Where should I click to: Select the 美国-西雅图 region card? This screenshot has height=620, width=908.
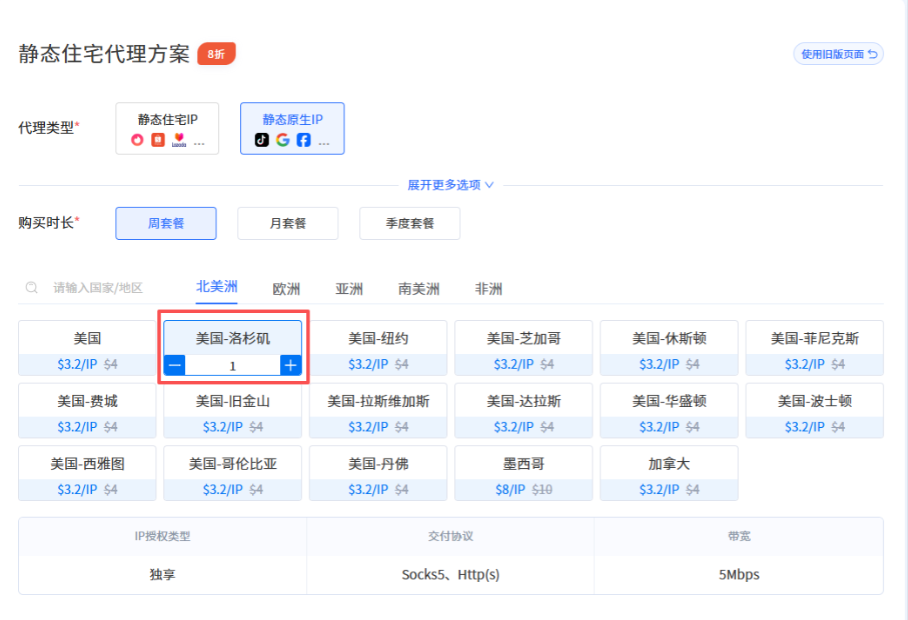[87, 473]
